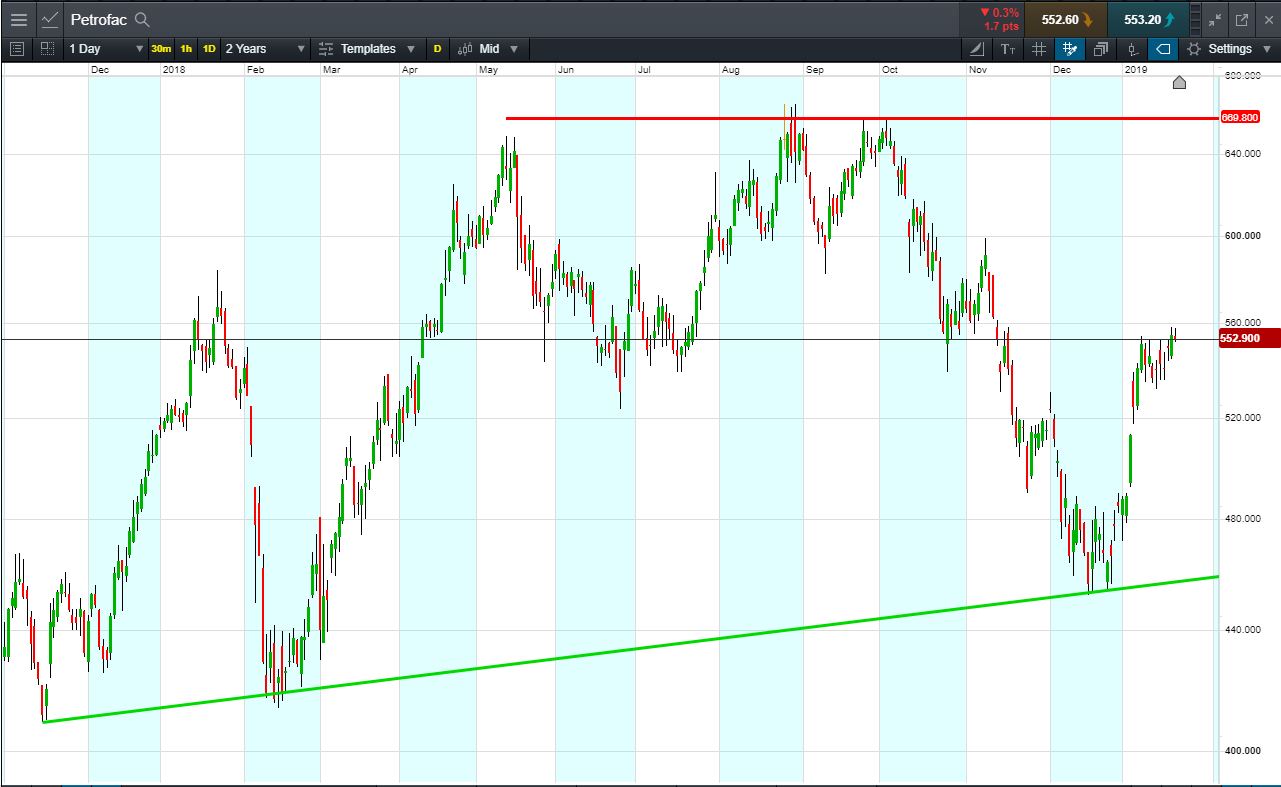Screen dimensions: 1281x787
Task: Open the 1 Day interval dropdown
Action: [106, 48]
